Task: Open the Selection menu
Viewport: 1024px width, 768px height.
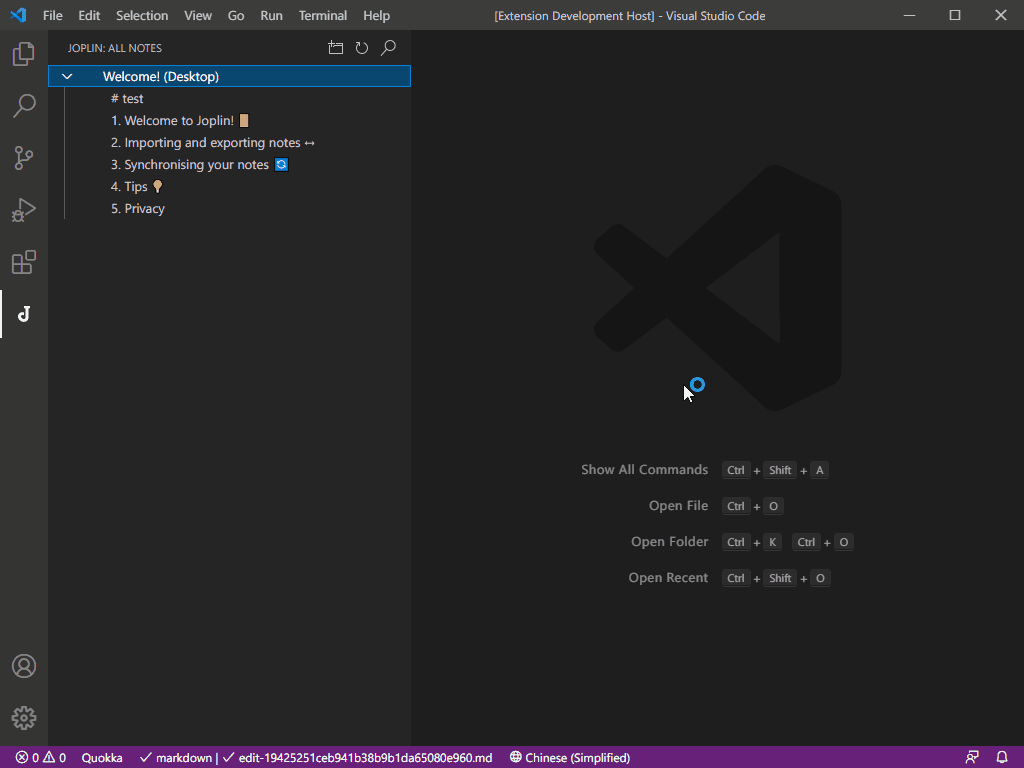Action: 142,16
